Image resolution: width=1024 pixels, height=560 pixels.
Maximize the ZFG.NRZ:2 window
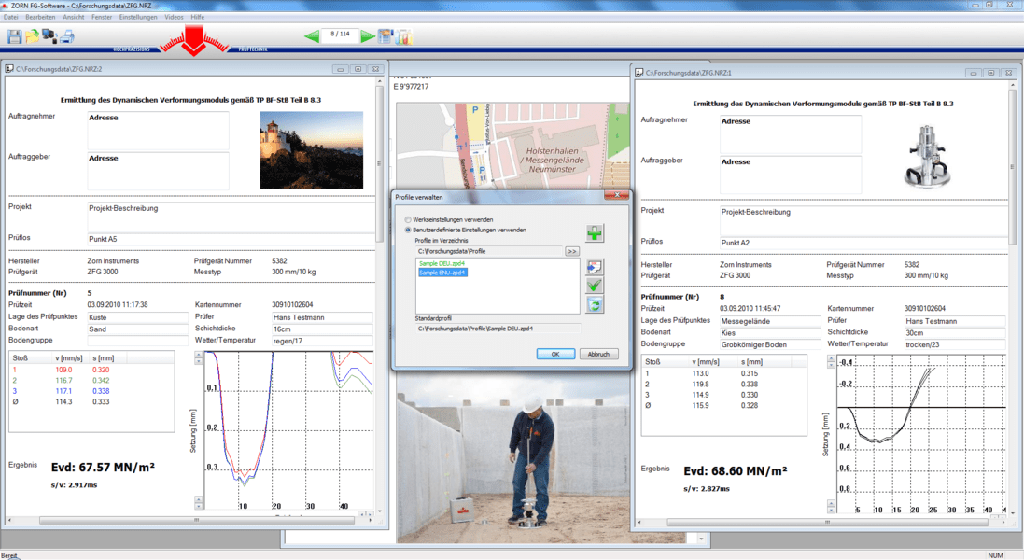click(x=358, y=69)
